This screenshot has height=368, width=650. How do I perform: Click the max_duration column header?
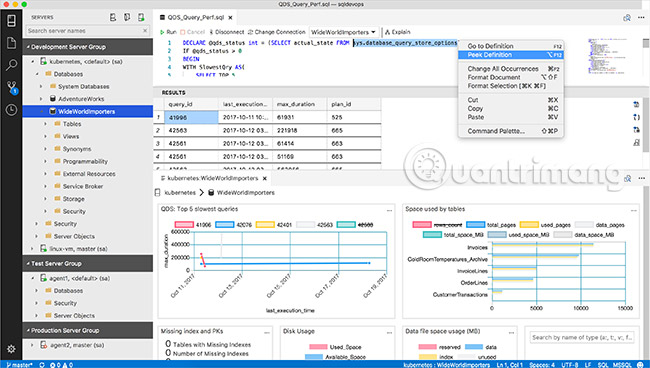pos(300,104)
